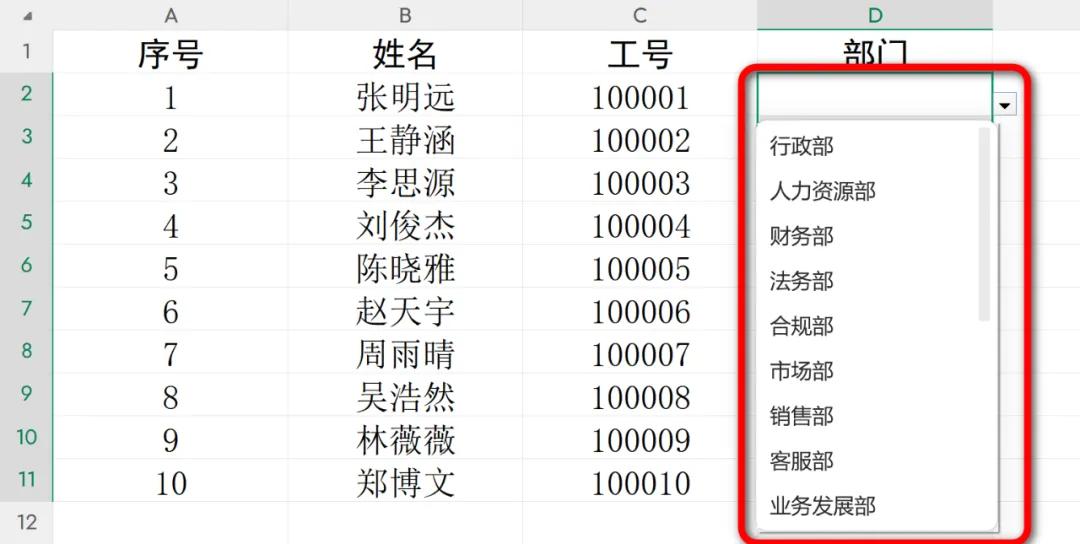
Task: Click the active empty cell D2
Action: (x=875, y=94)
